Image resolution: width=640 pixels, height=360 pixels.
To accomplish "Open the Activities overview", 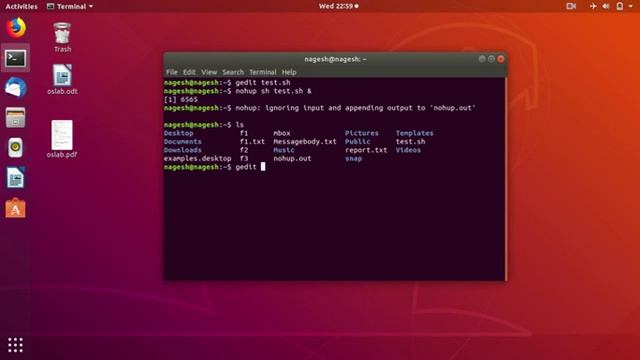I will [21, 6].
